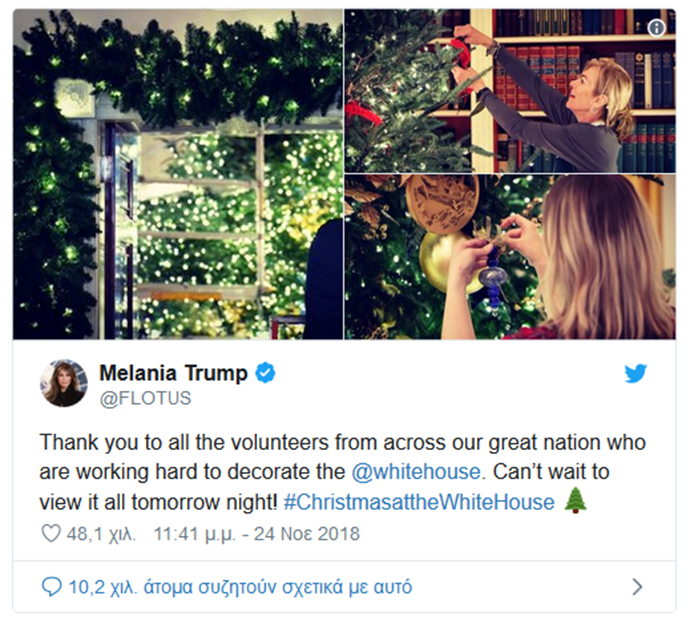
Task: View the bookshelf tree decorating photo
Action: [x=510, y=91]
